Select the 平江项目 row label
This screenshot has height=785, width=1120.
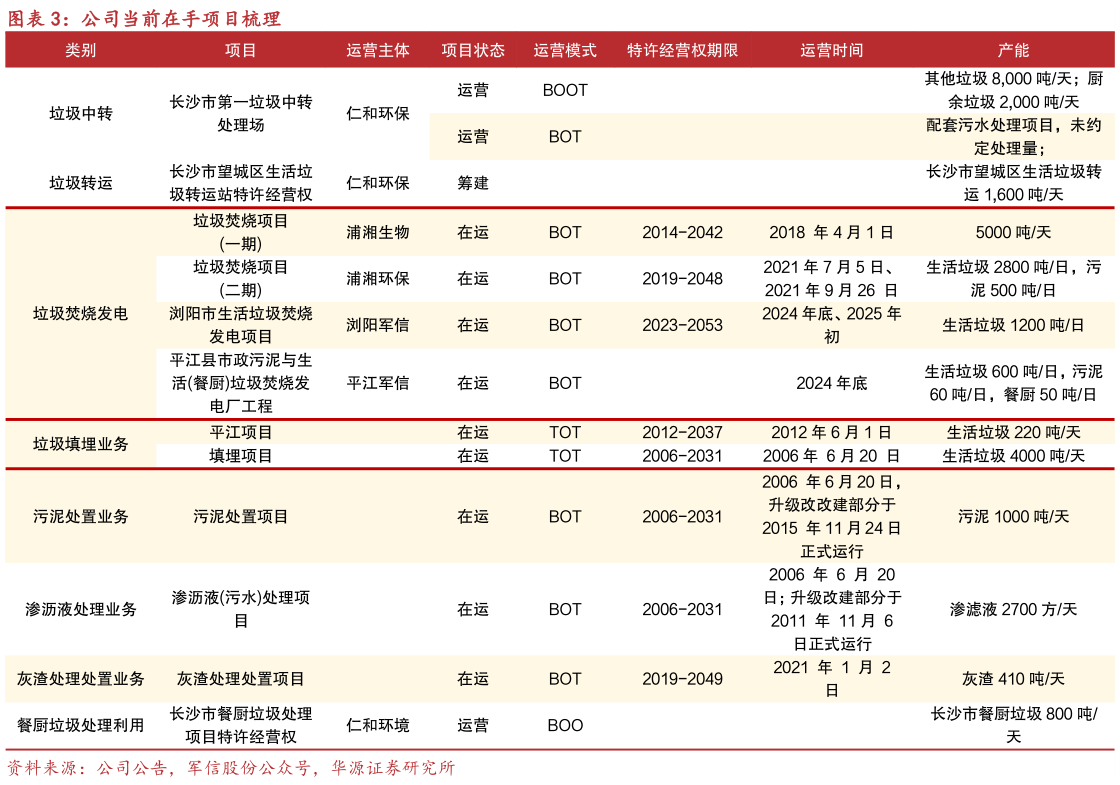[x=240, y=432]
